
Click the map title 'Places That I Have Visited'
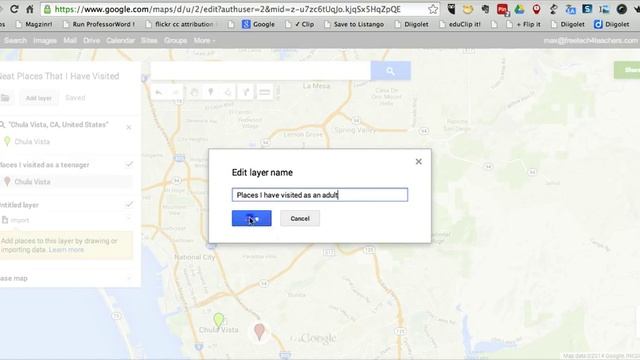click(x=59, y=76)
